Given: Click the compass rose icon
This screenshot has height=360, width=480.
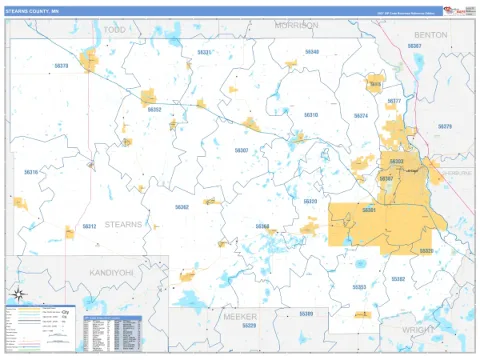Looking at the screenshot, I should pyautogui.click(x=19, y=294).
